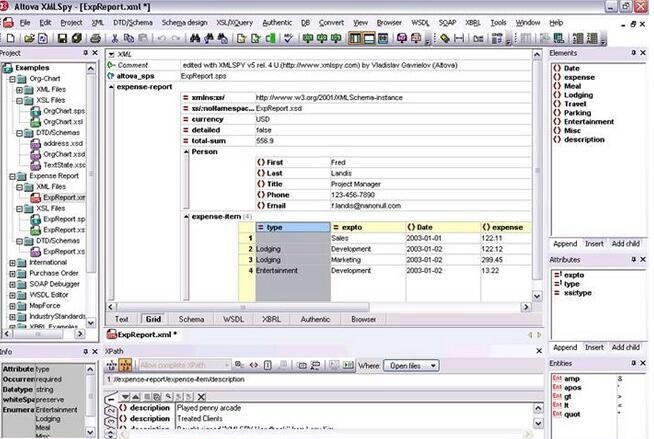Toggle the Entry Helpers window icon in toolbar
The image size is (654, 439).
[383, 38]
